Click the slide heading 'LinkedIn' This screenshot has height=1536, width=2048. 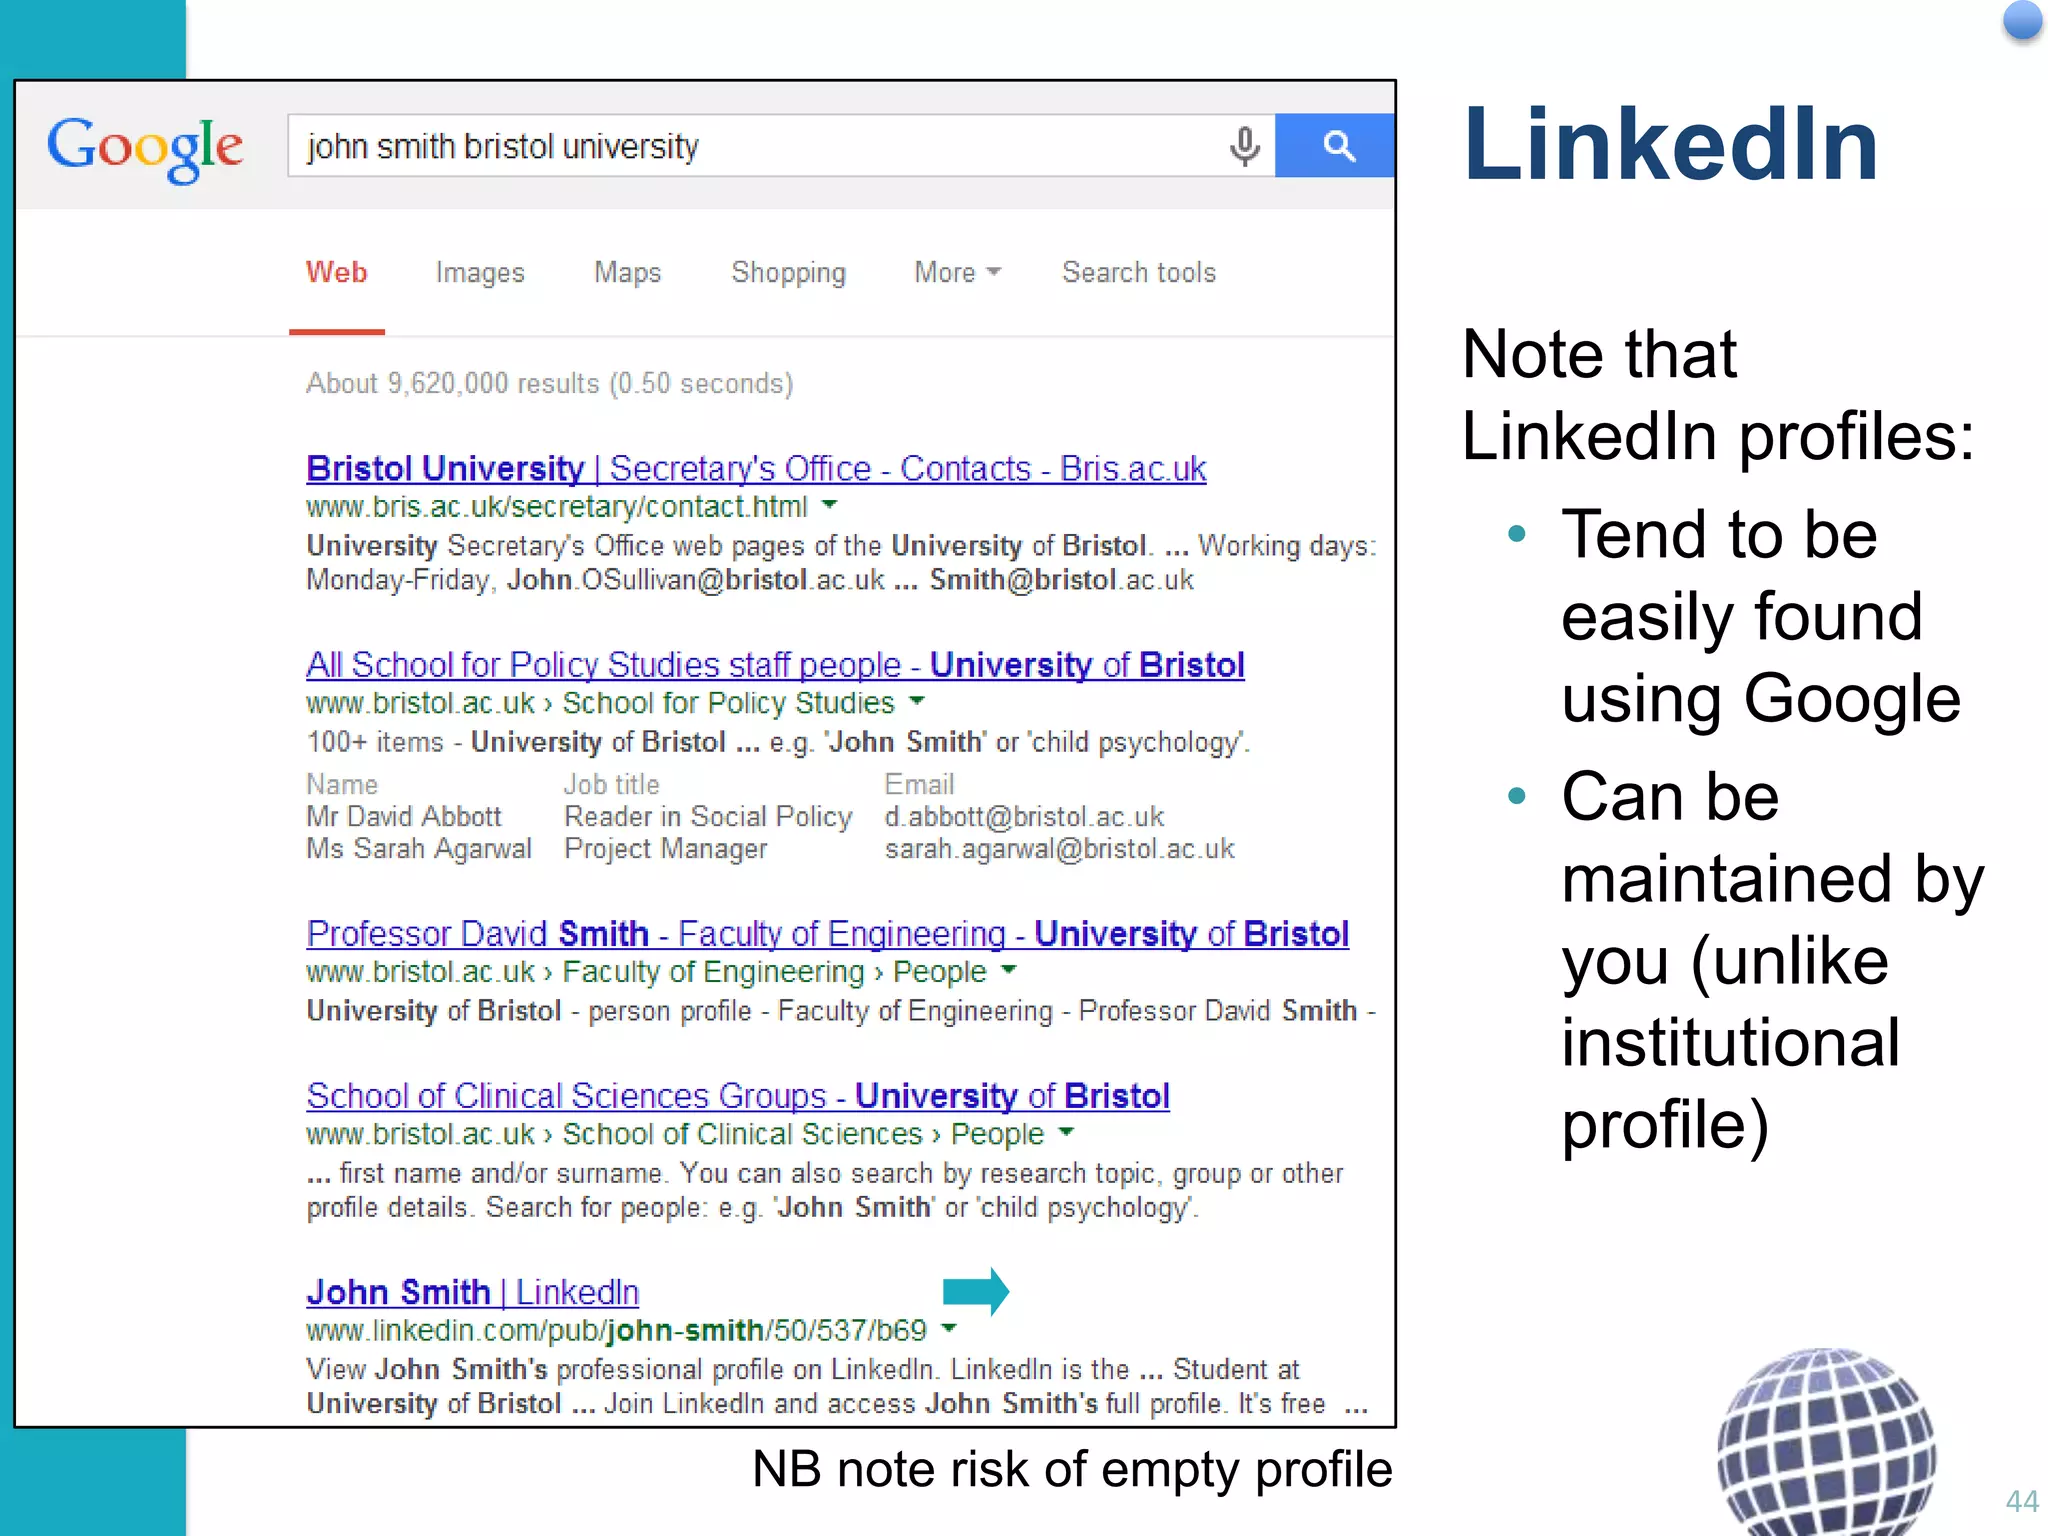tap(1670, 146)
